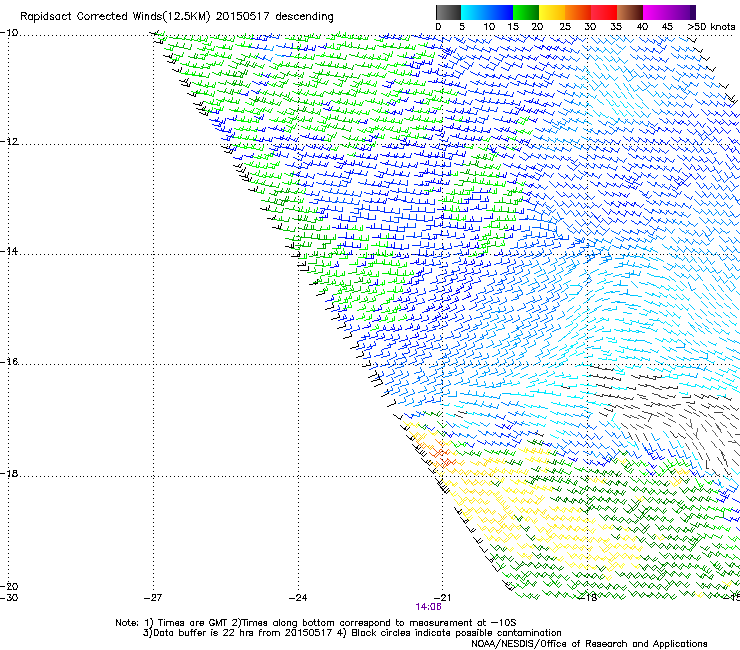Click the 'Note: 1) Times are GMT' line
This screenshot has height=650, width=740.
point(316,623)
